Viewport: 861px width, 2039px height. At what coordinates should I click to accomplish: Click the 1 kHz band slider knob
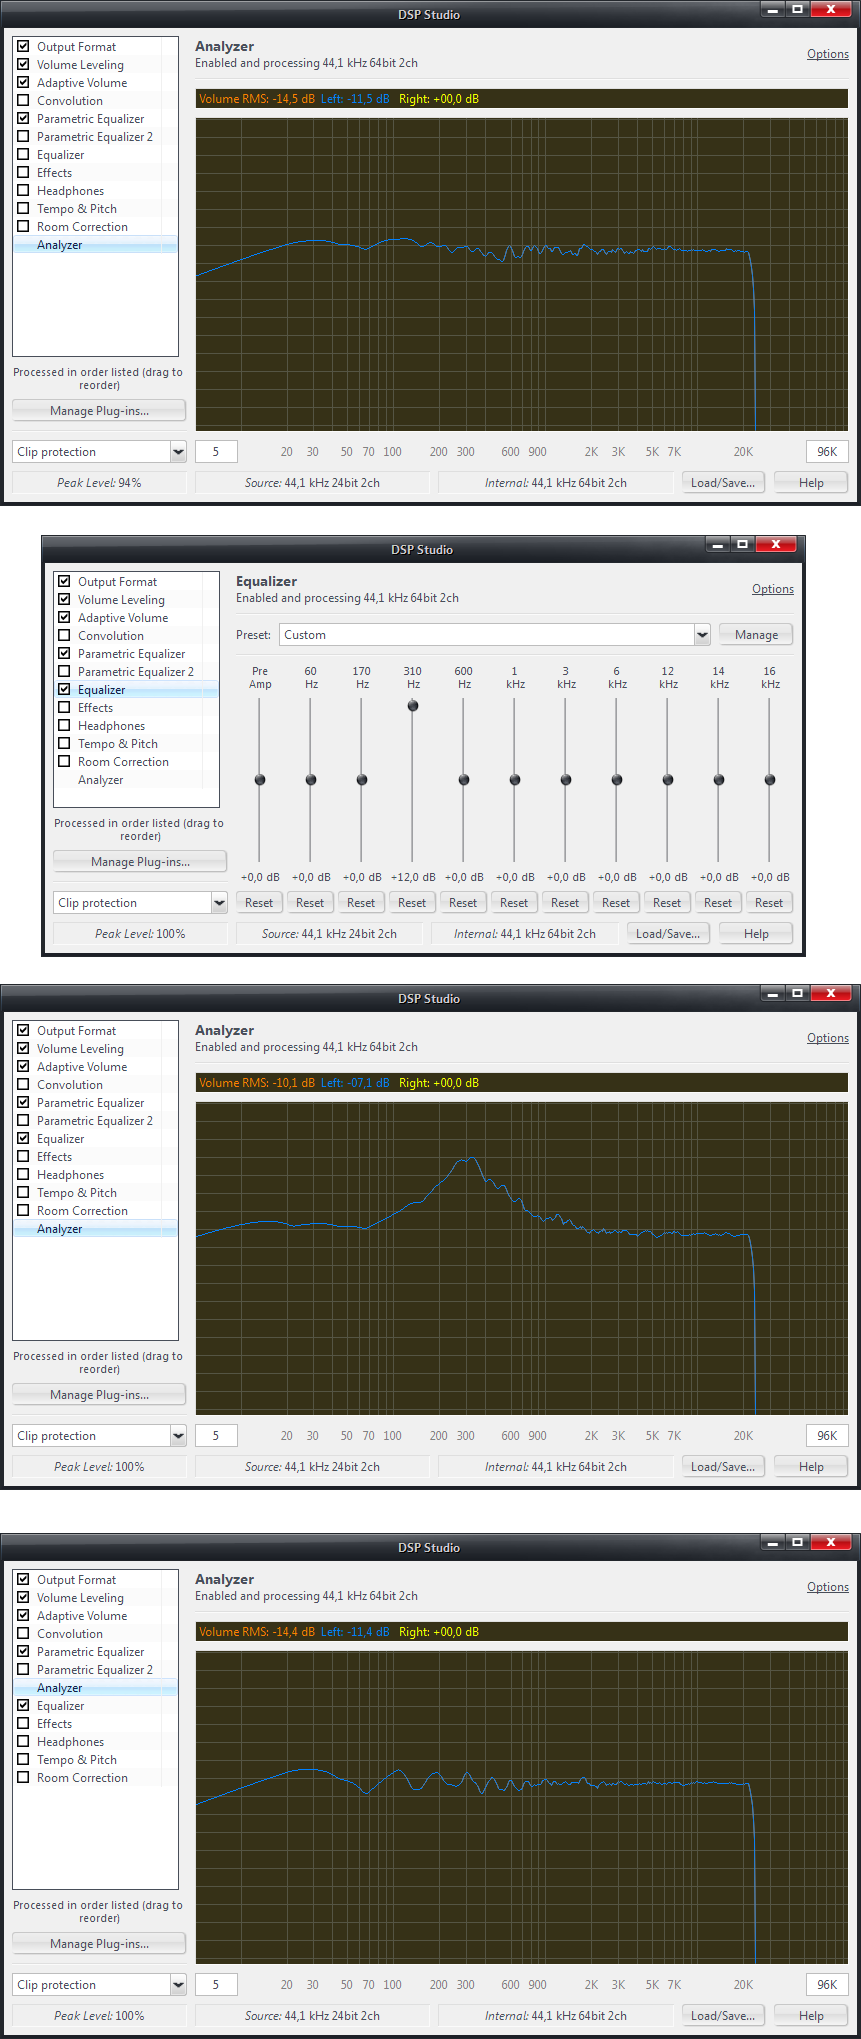515,780
